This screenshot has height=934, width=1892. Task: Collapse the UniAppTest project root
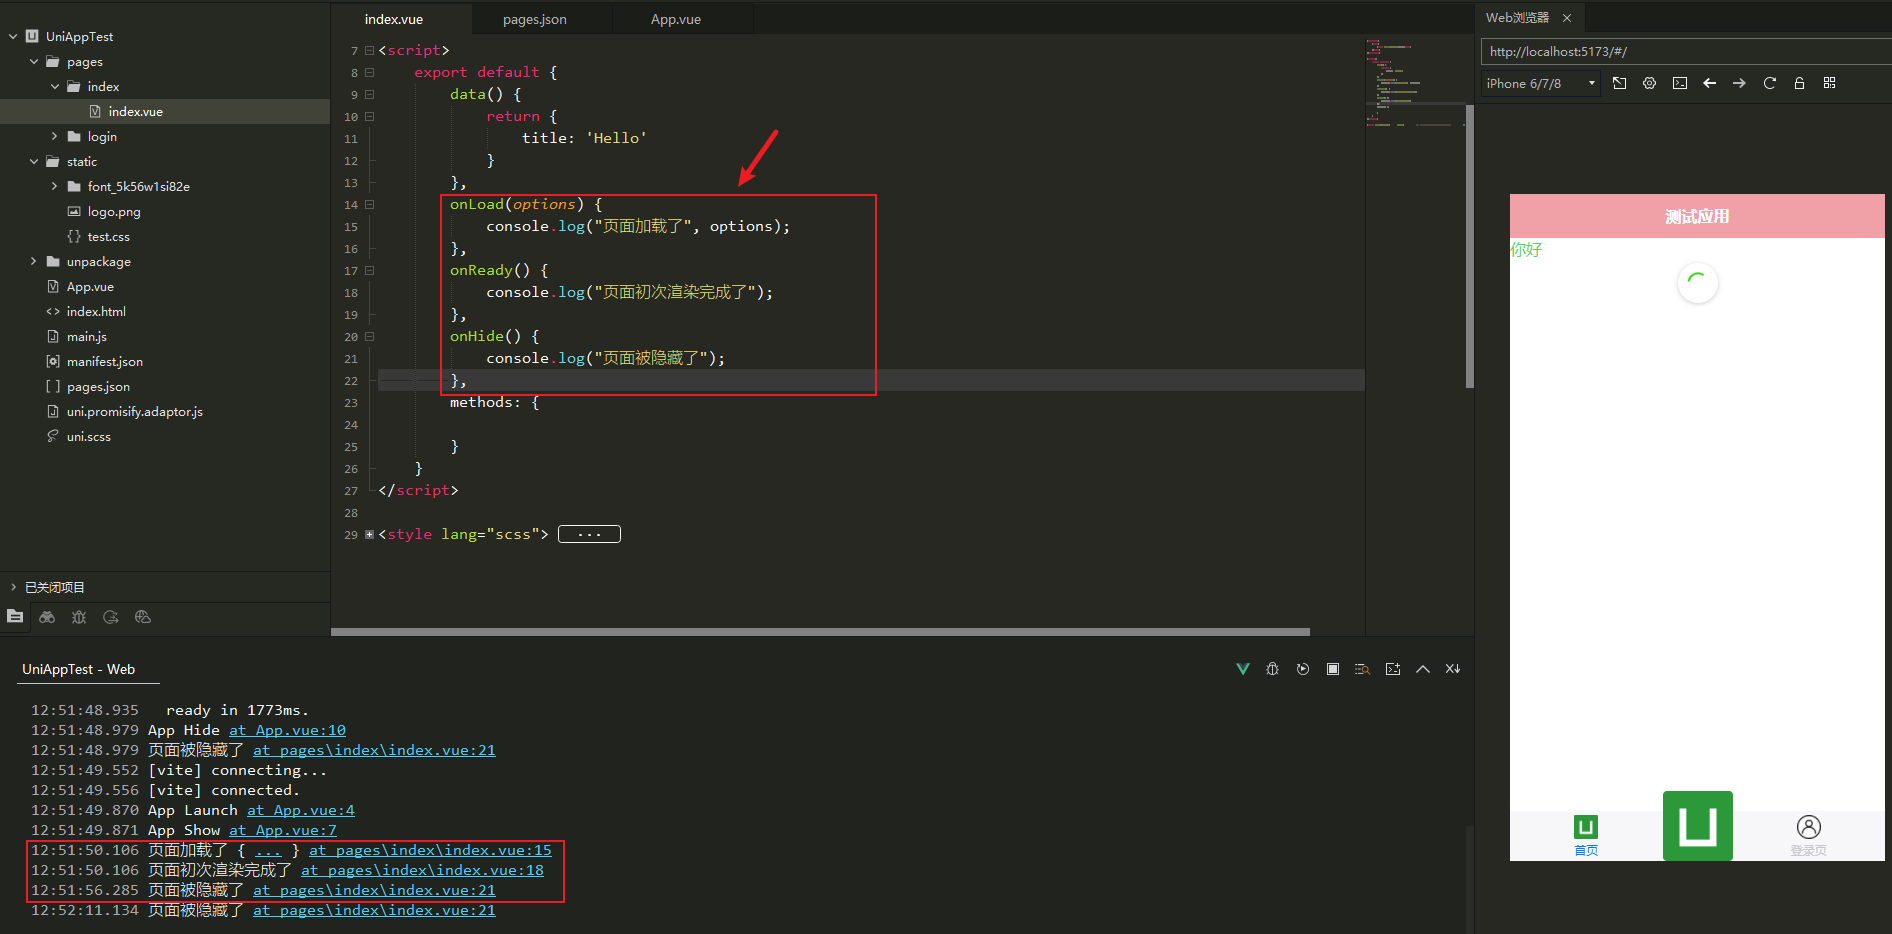(13, 36)
